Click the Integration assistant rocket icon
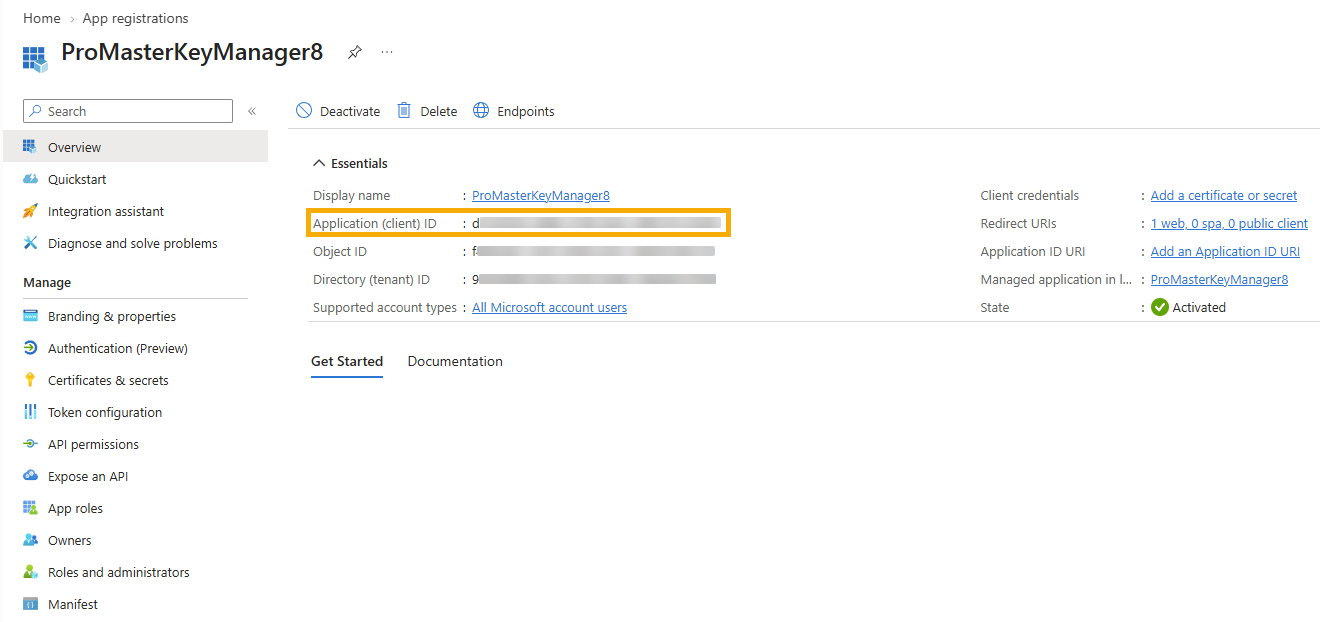1321x622 pixels. 30,211
